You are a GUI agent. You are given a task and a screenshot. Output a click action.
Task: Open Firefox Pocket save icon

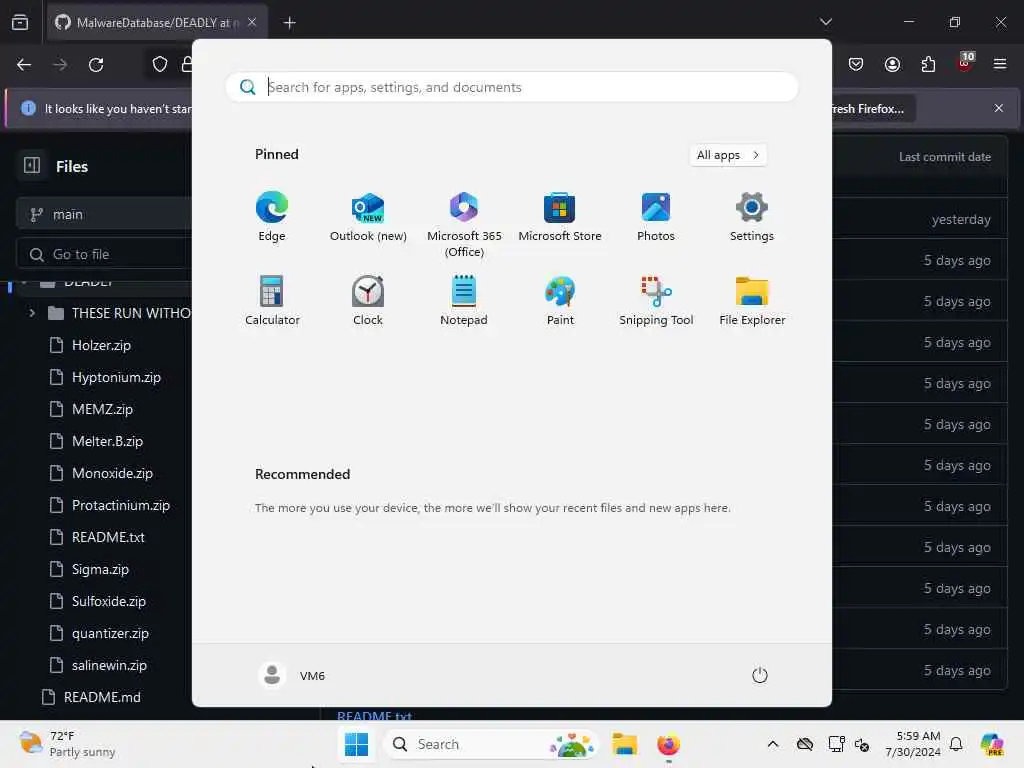(x=856, y=64)
